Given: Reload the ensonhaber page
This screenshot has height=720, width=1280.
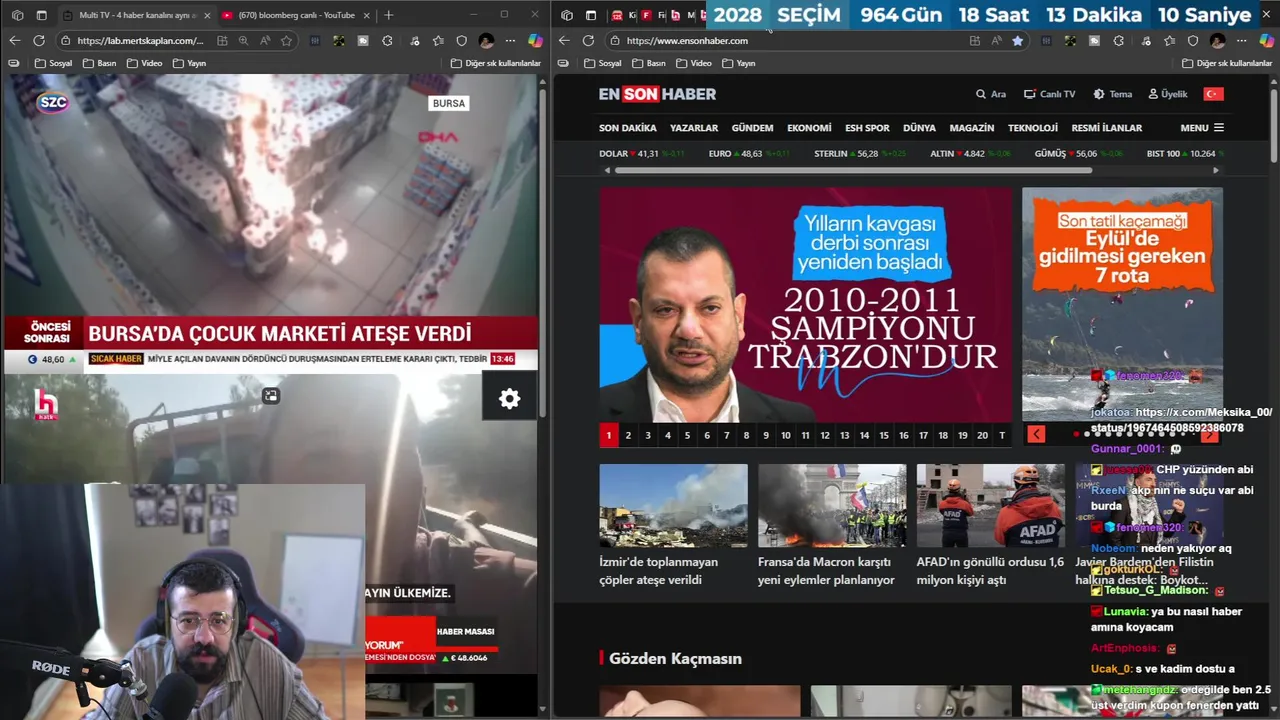Looking at the screenshot, I should (588, 40).
